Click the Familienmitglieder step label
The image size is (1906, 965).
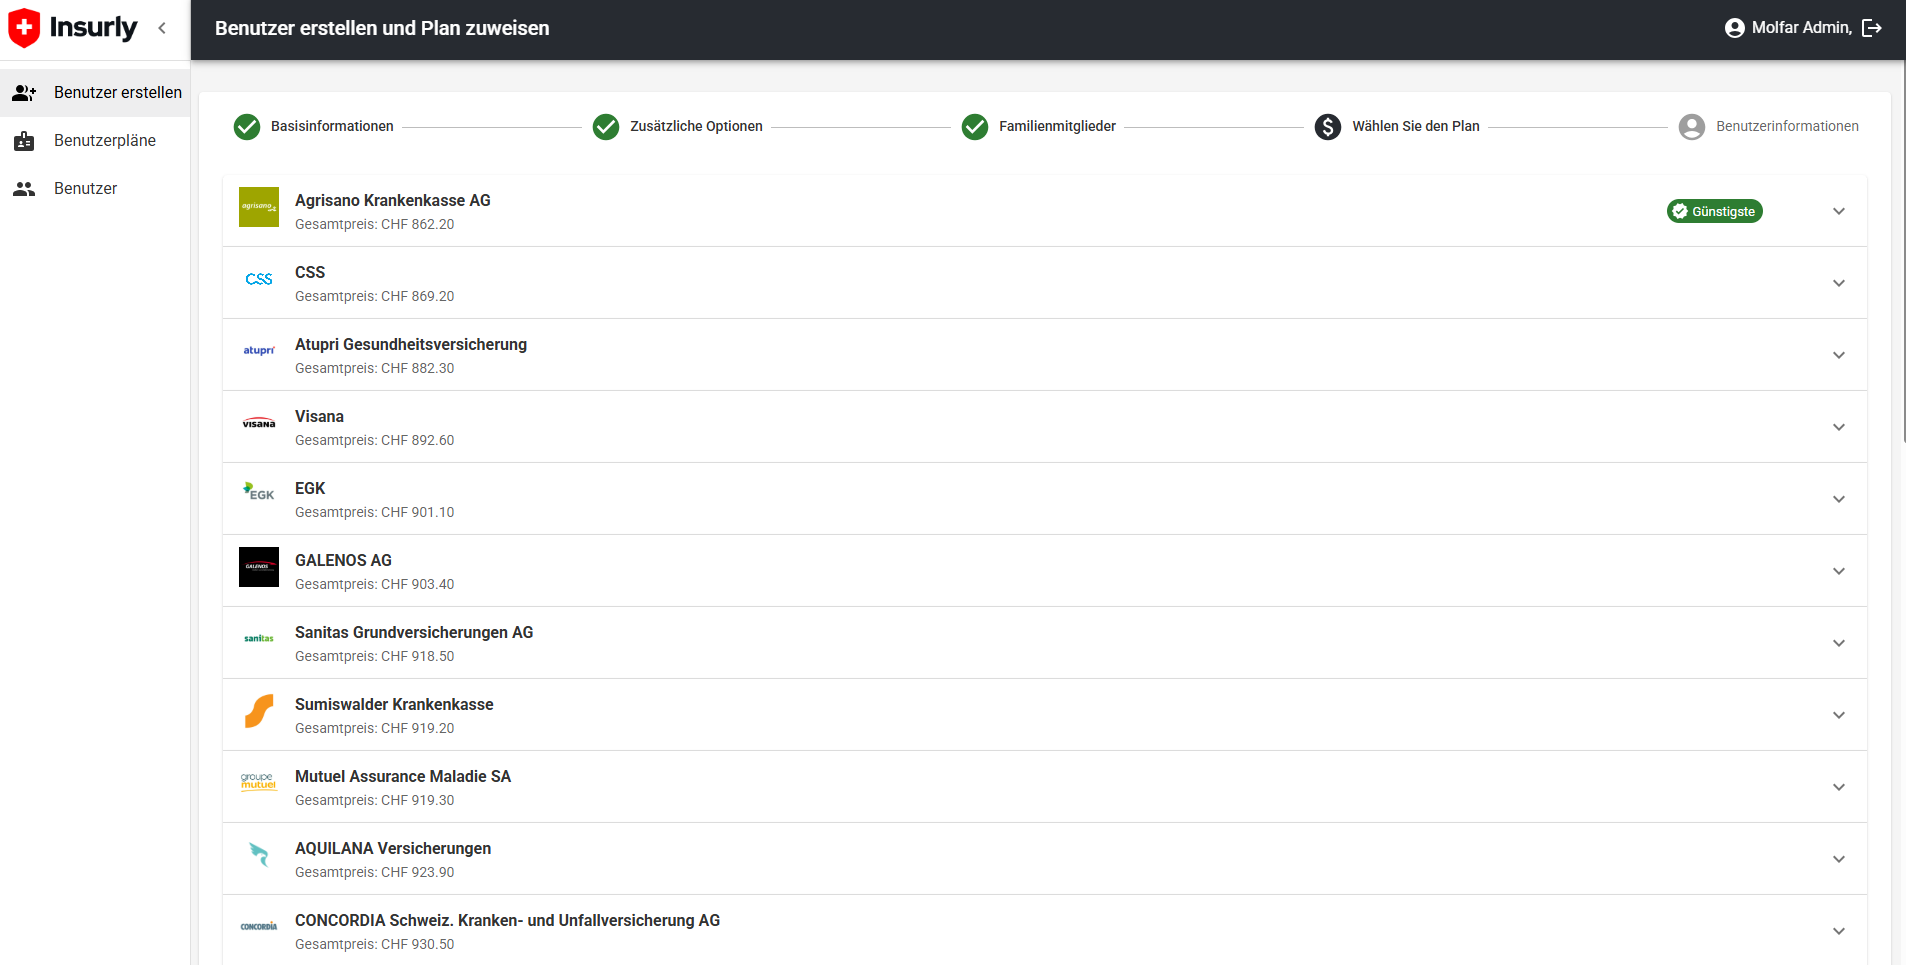[1058, 126]
